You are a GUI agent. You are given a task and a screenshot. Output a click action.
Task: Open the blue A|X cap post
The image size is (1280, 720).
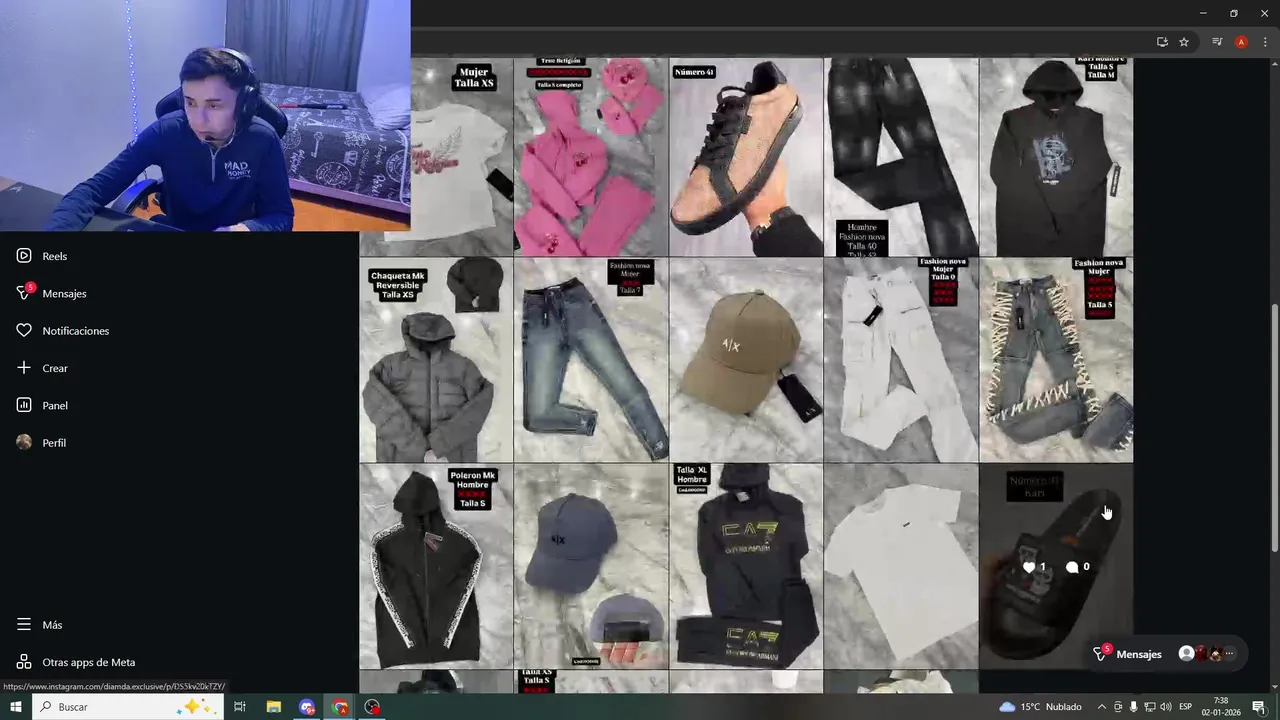pyautogui.click(x=591, y=566)
